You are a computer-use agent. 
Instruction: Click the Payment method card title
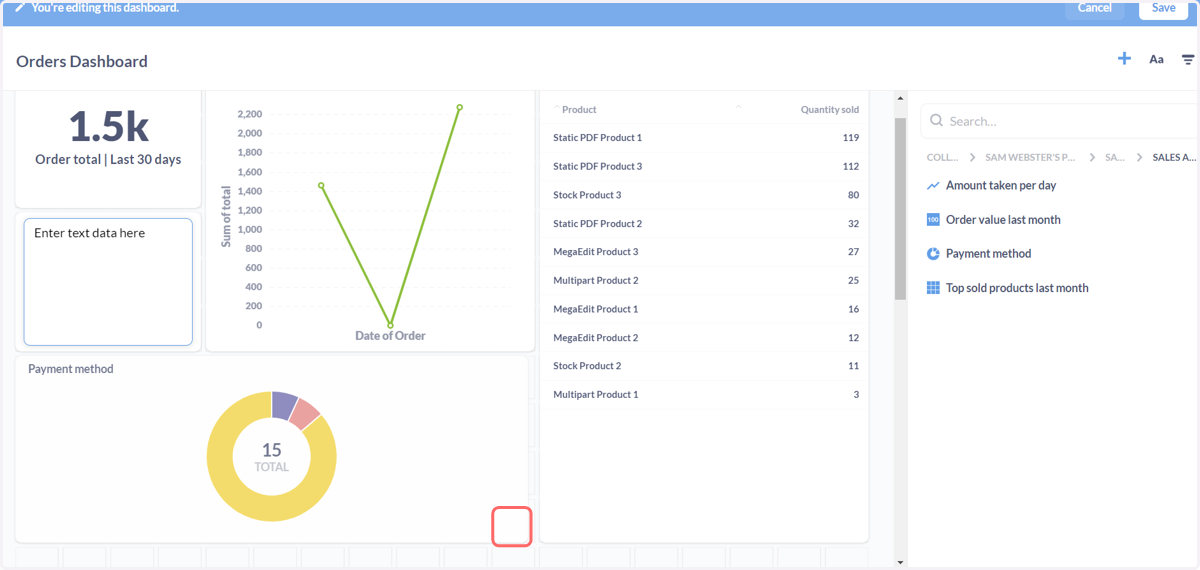[71, 369]
